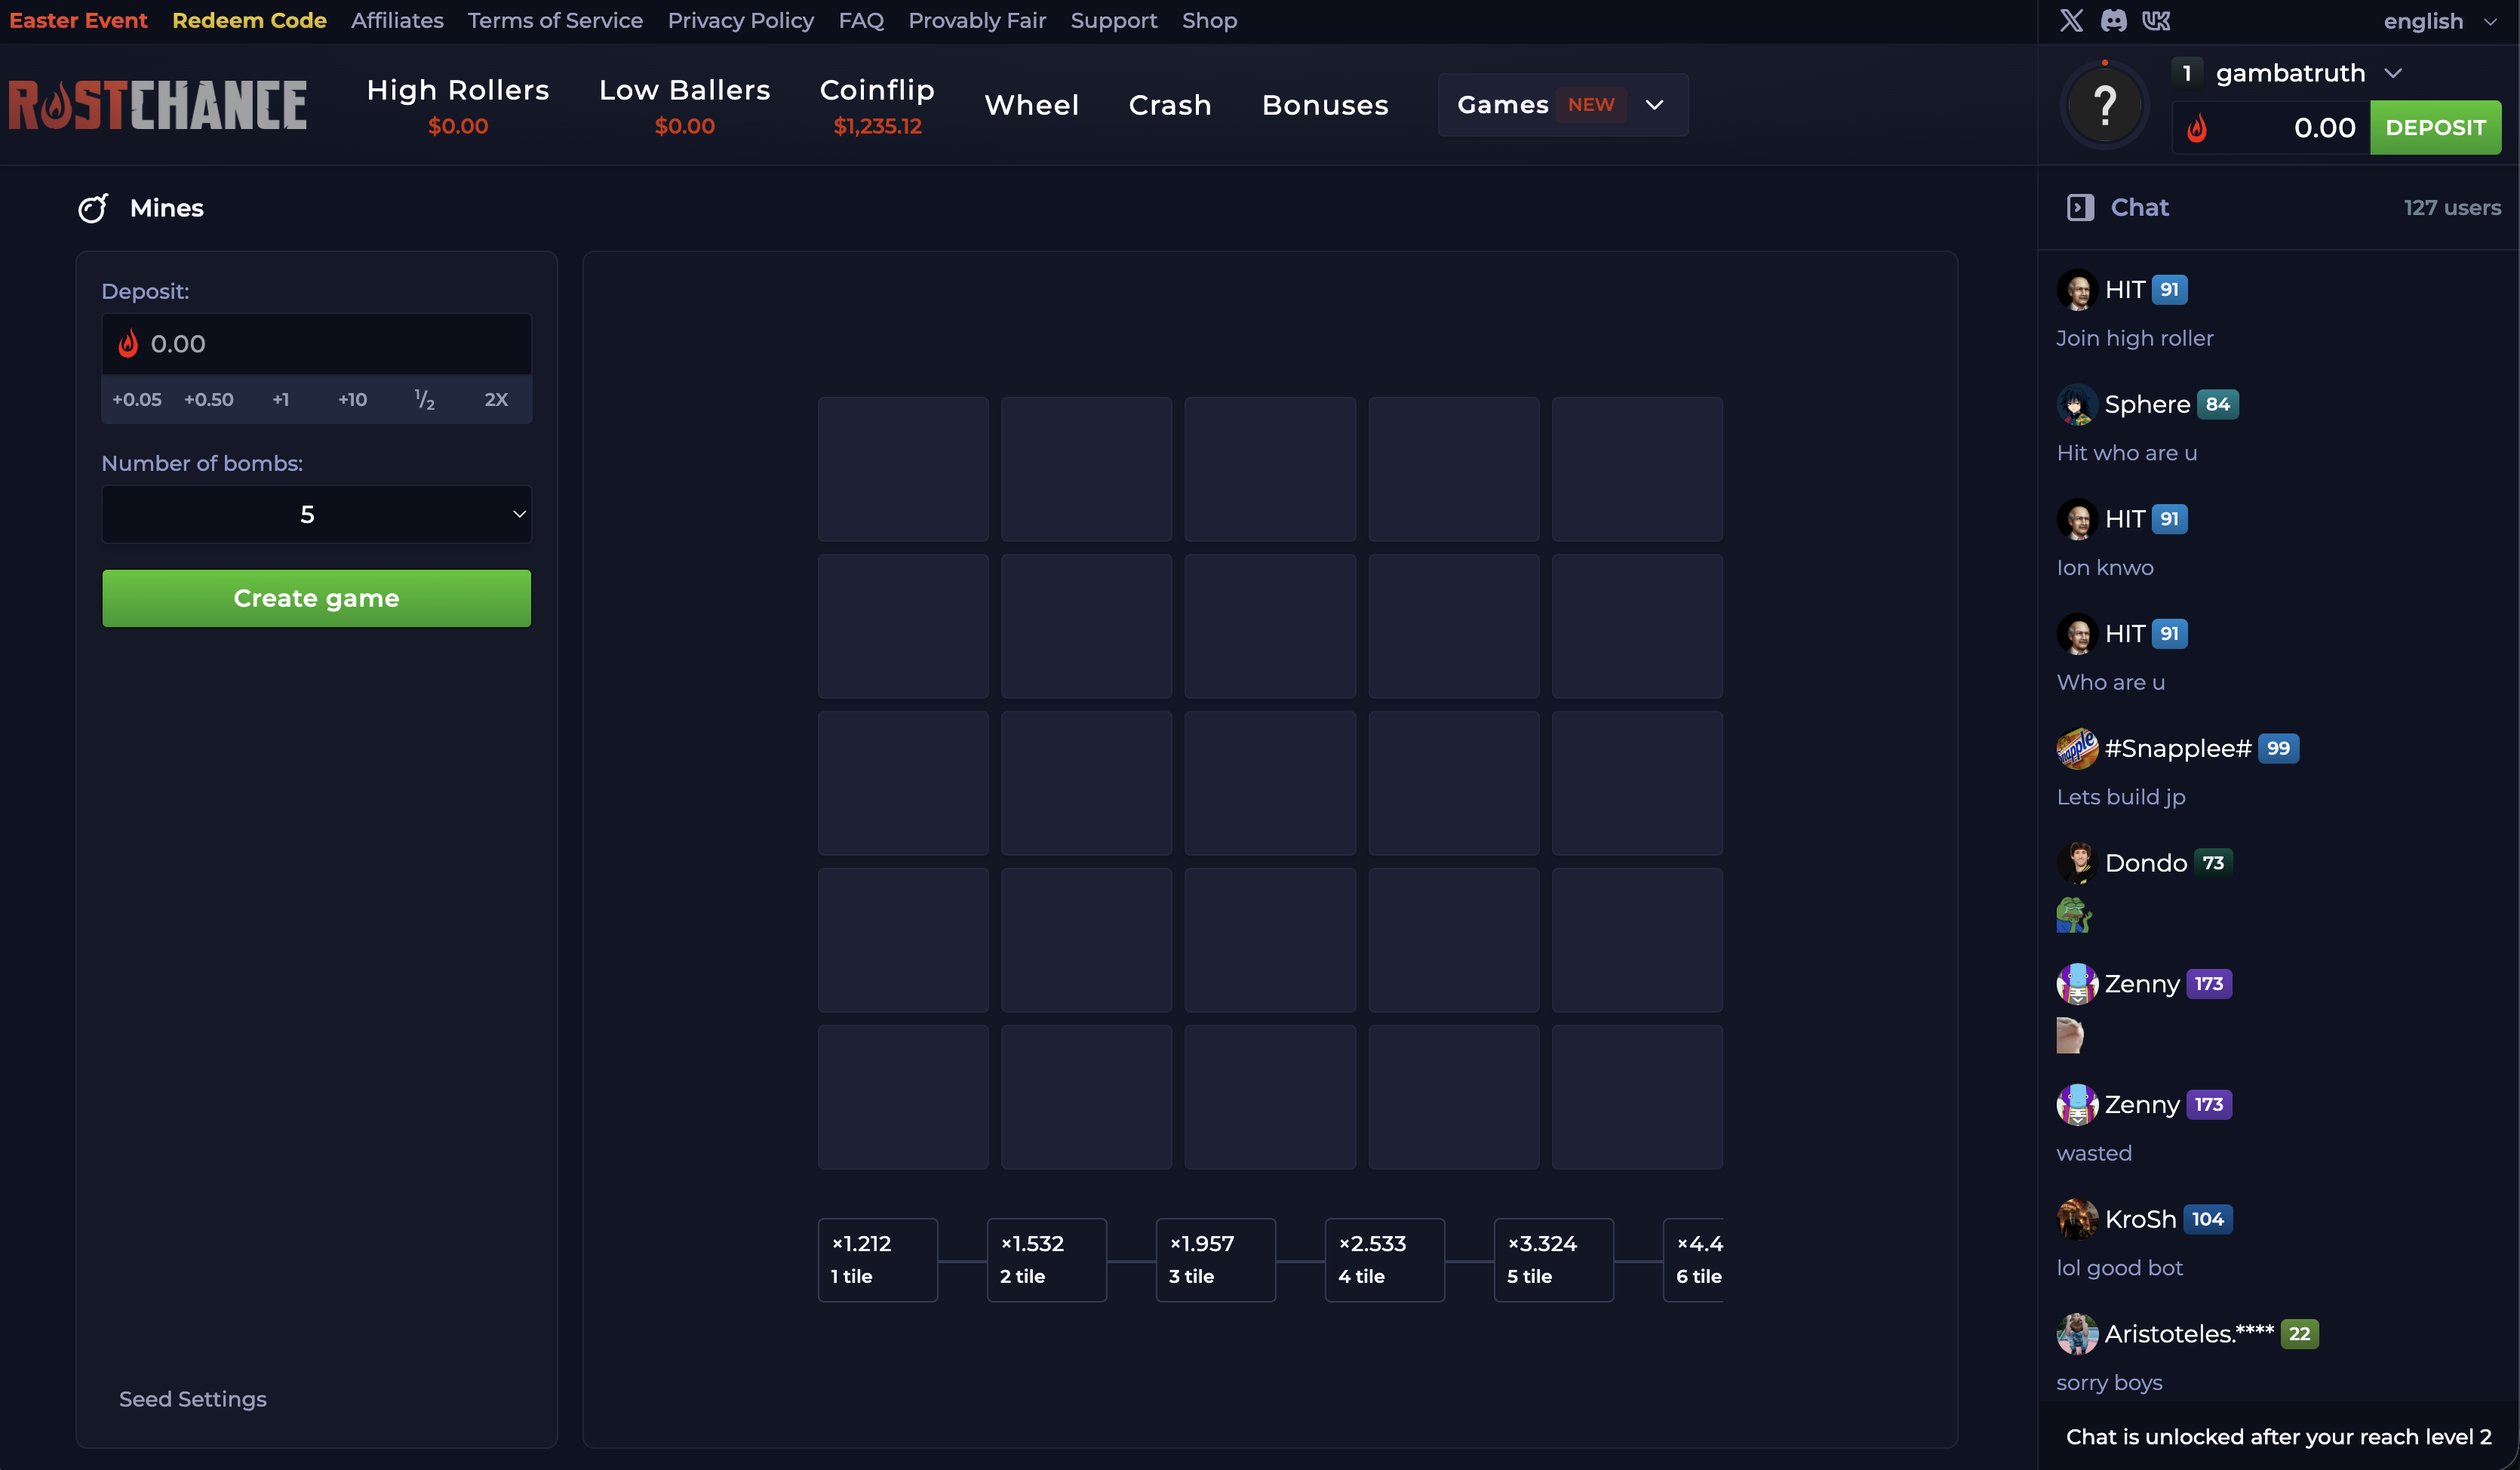This screenshot has width=2520, height=1470.
Task: Click the '127 users' chat count
Action: coord(2452,207)
